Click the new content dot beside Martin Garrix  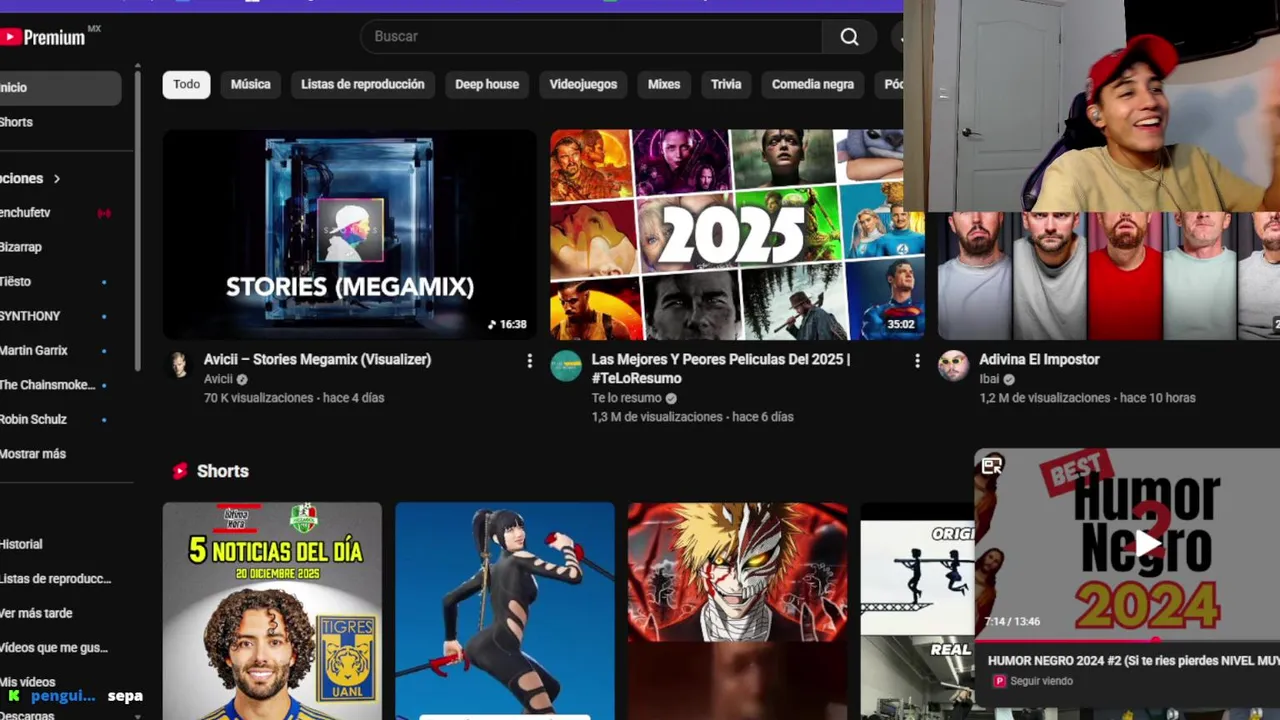pyautogui.click(x=104, y=351)
